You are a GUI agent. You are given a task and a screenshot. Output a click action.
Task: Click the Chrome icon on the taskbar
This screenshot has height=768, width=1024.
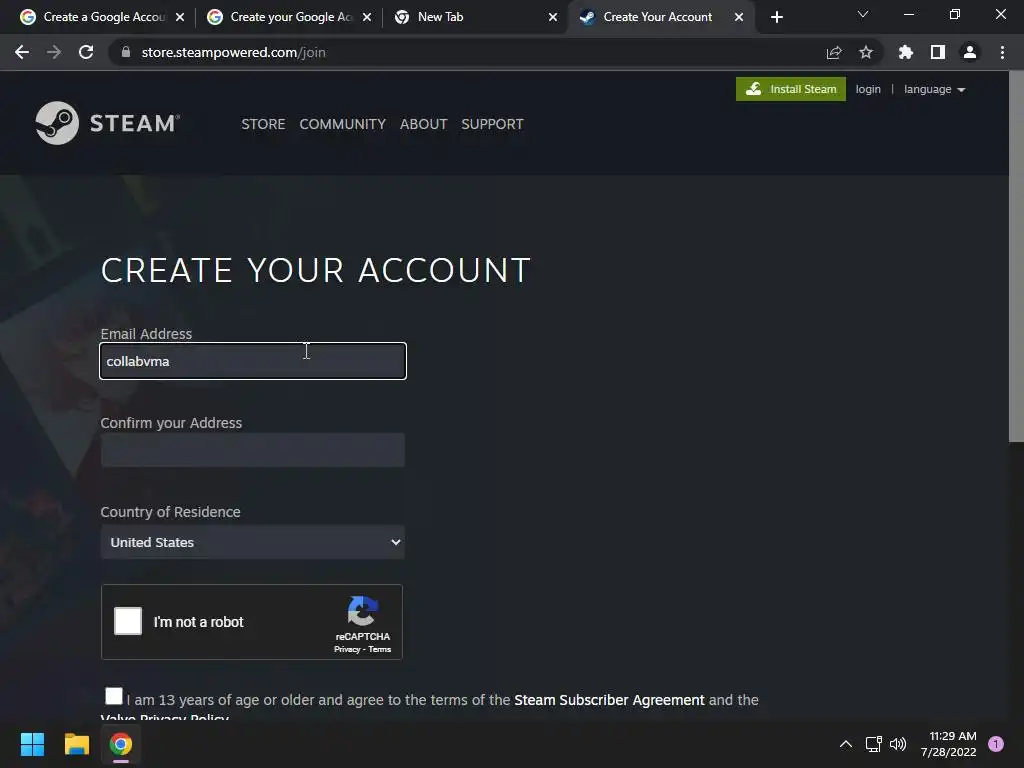(121, 744)
